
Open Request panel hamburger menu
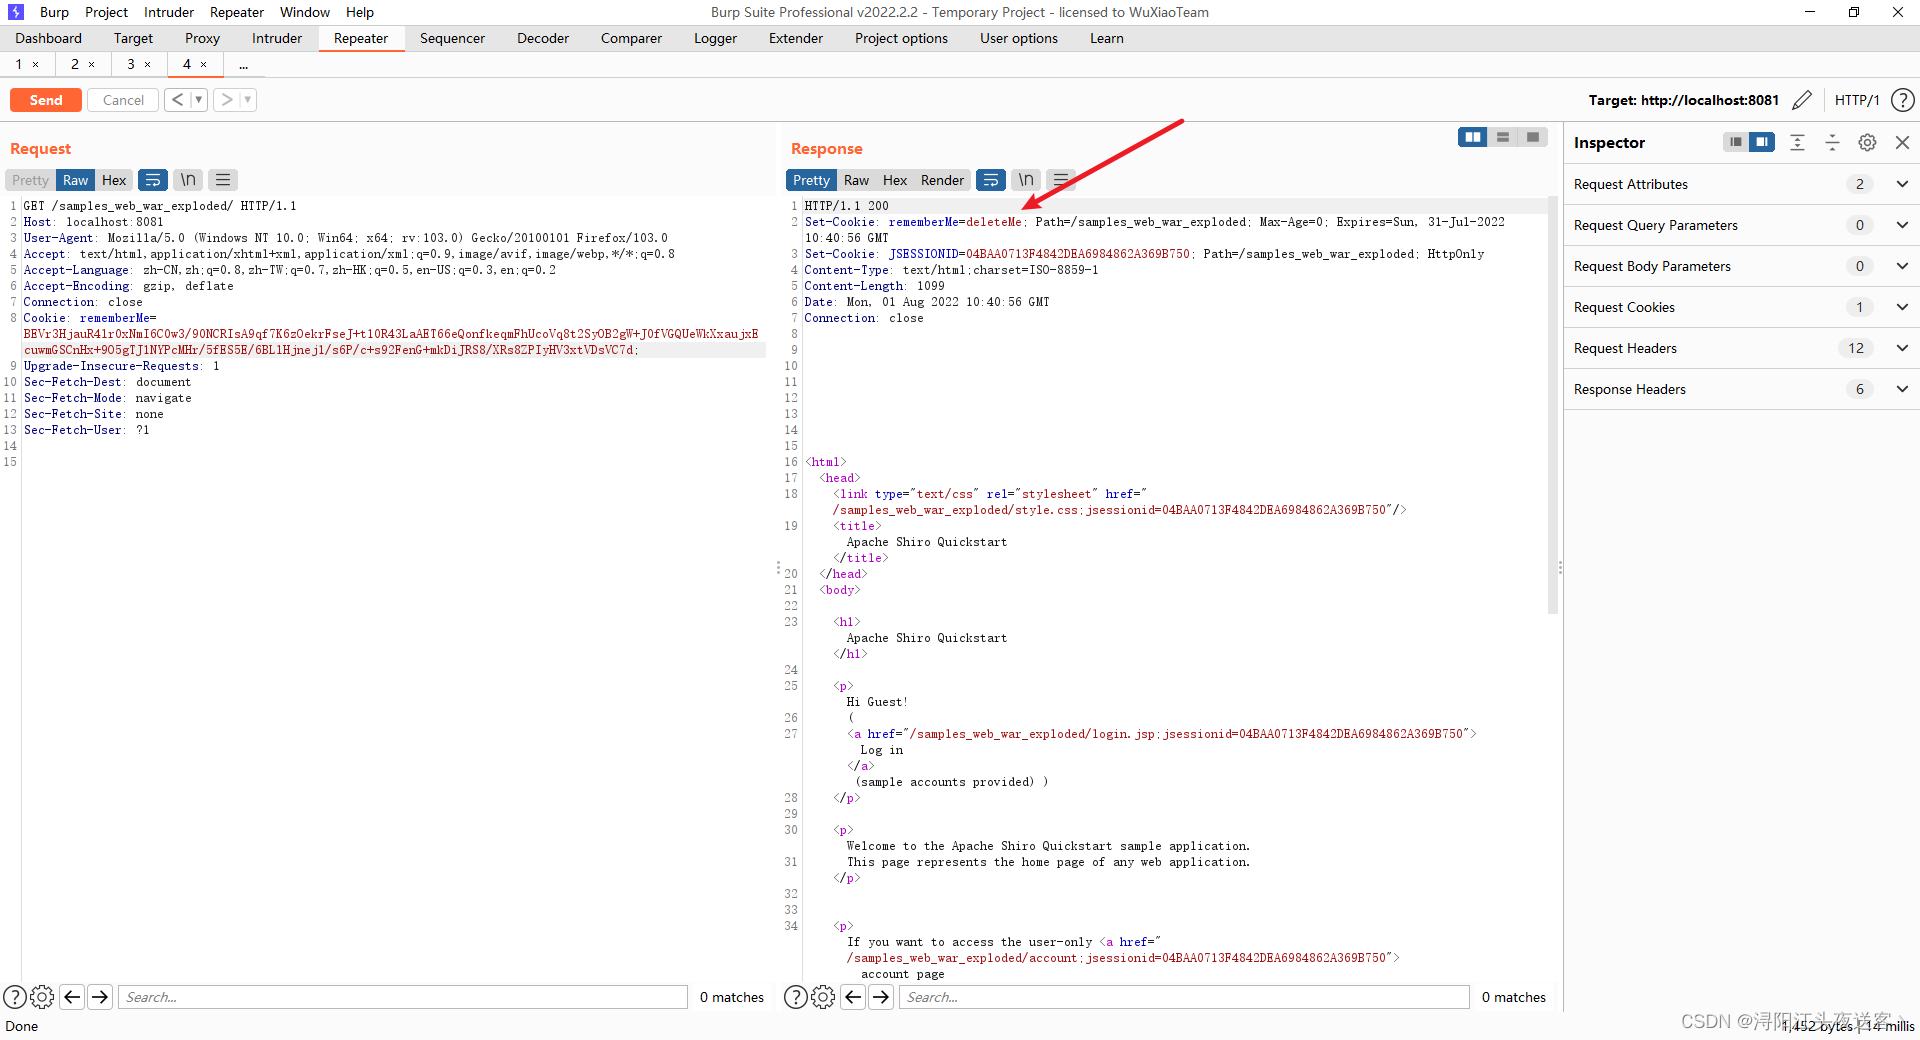click(x=223, y=180)
